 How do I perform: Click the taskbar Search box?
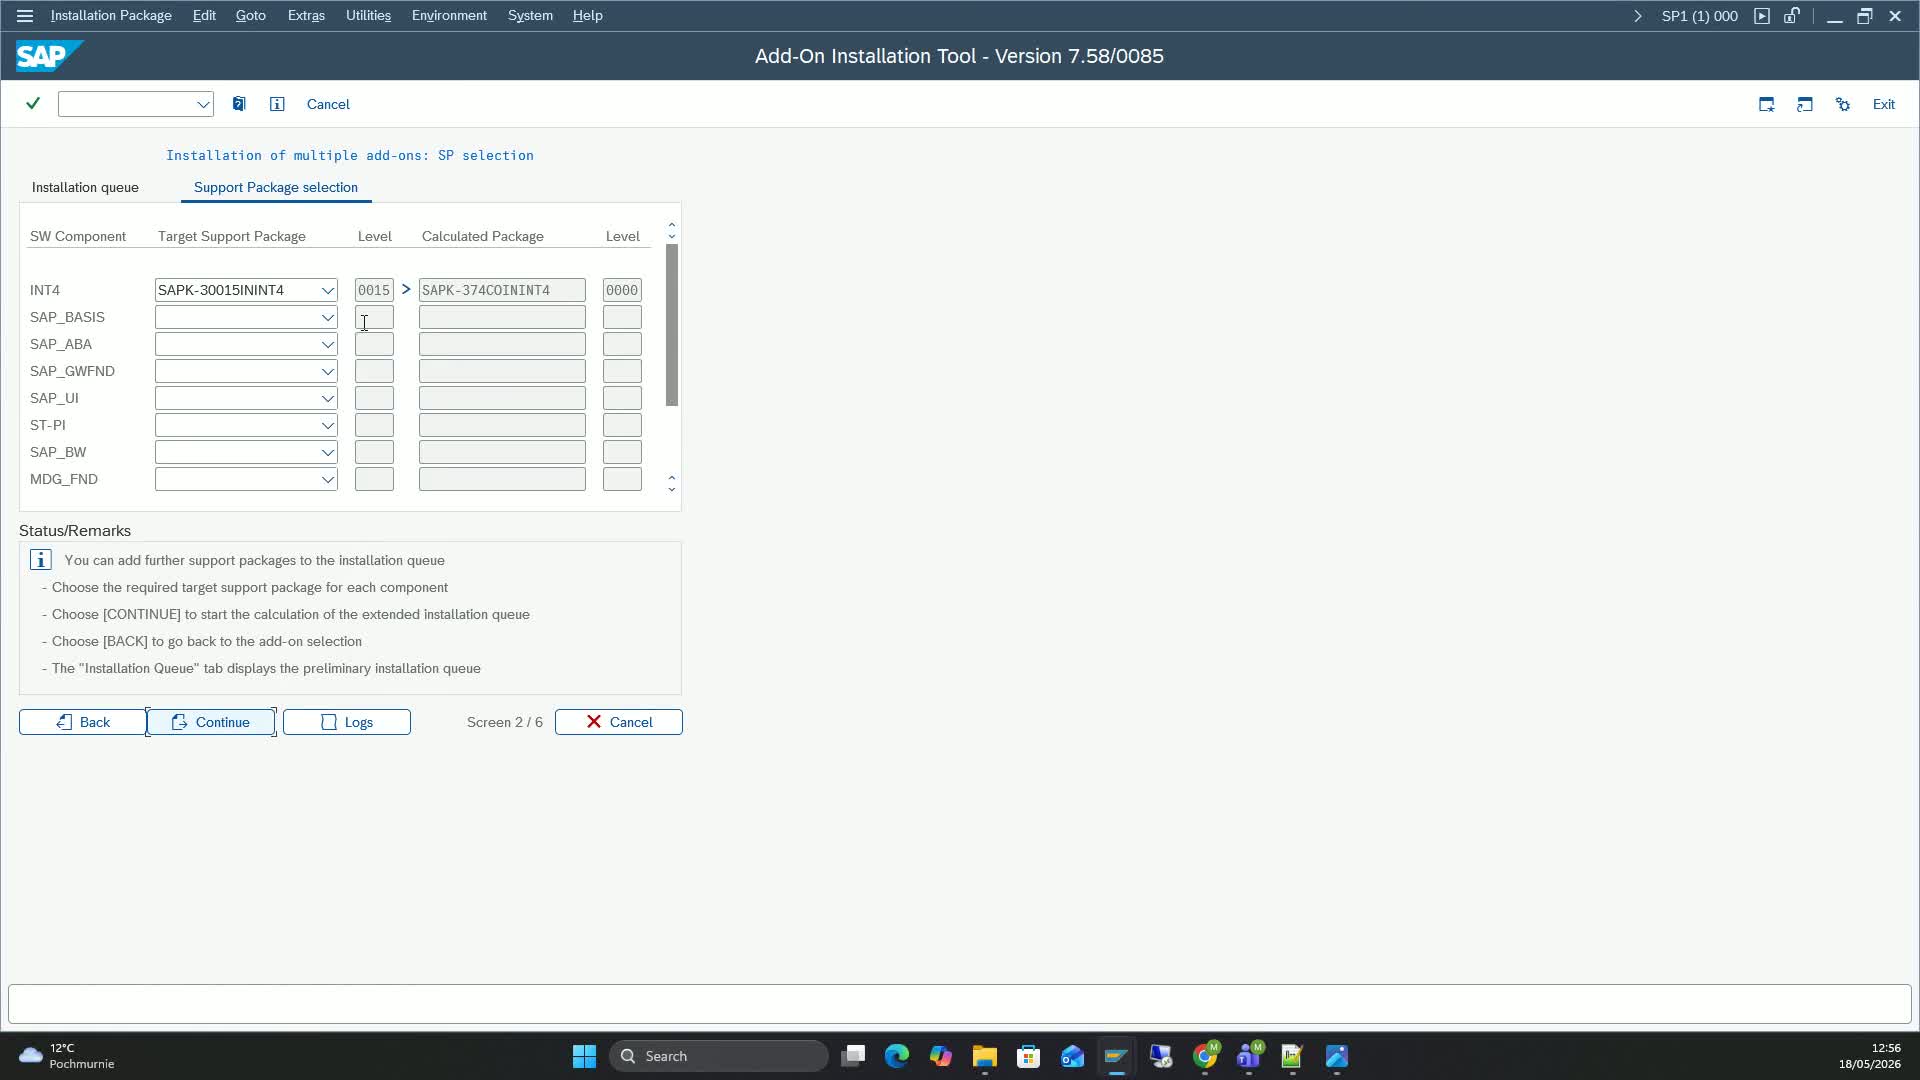(719, 1056)
